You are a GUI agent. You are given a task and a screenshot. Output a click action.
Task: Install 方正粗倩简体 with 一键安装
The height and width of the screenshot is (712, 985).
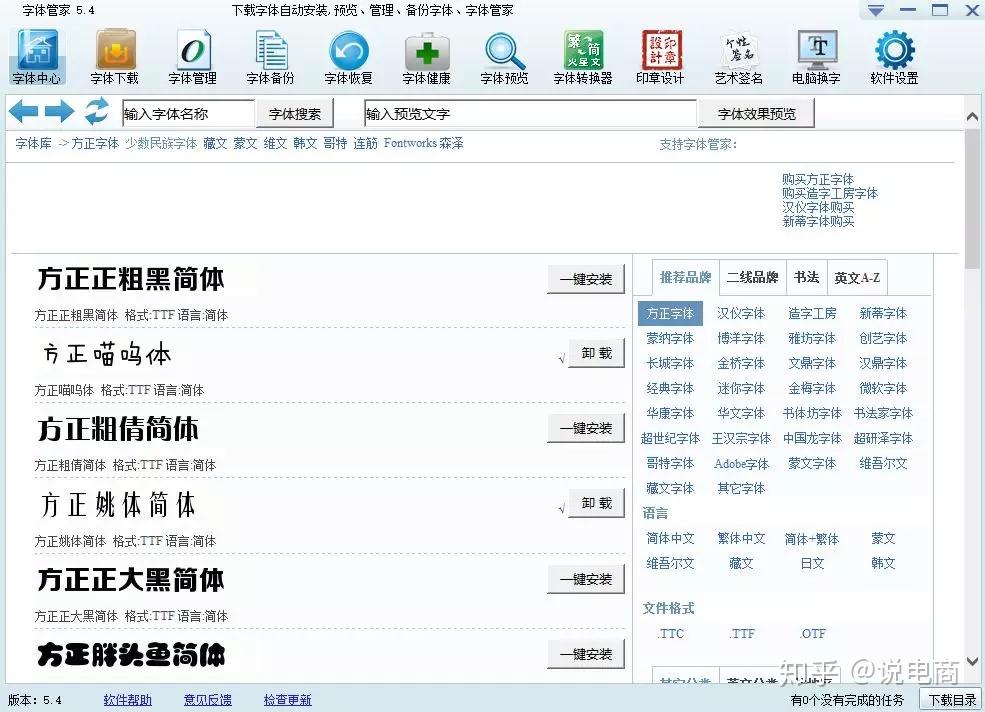click(x=586, y=429)
